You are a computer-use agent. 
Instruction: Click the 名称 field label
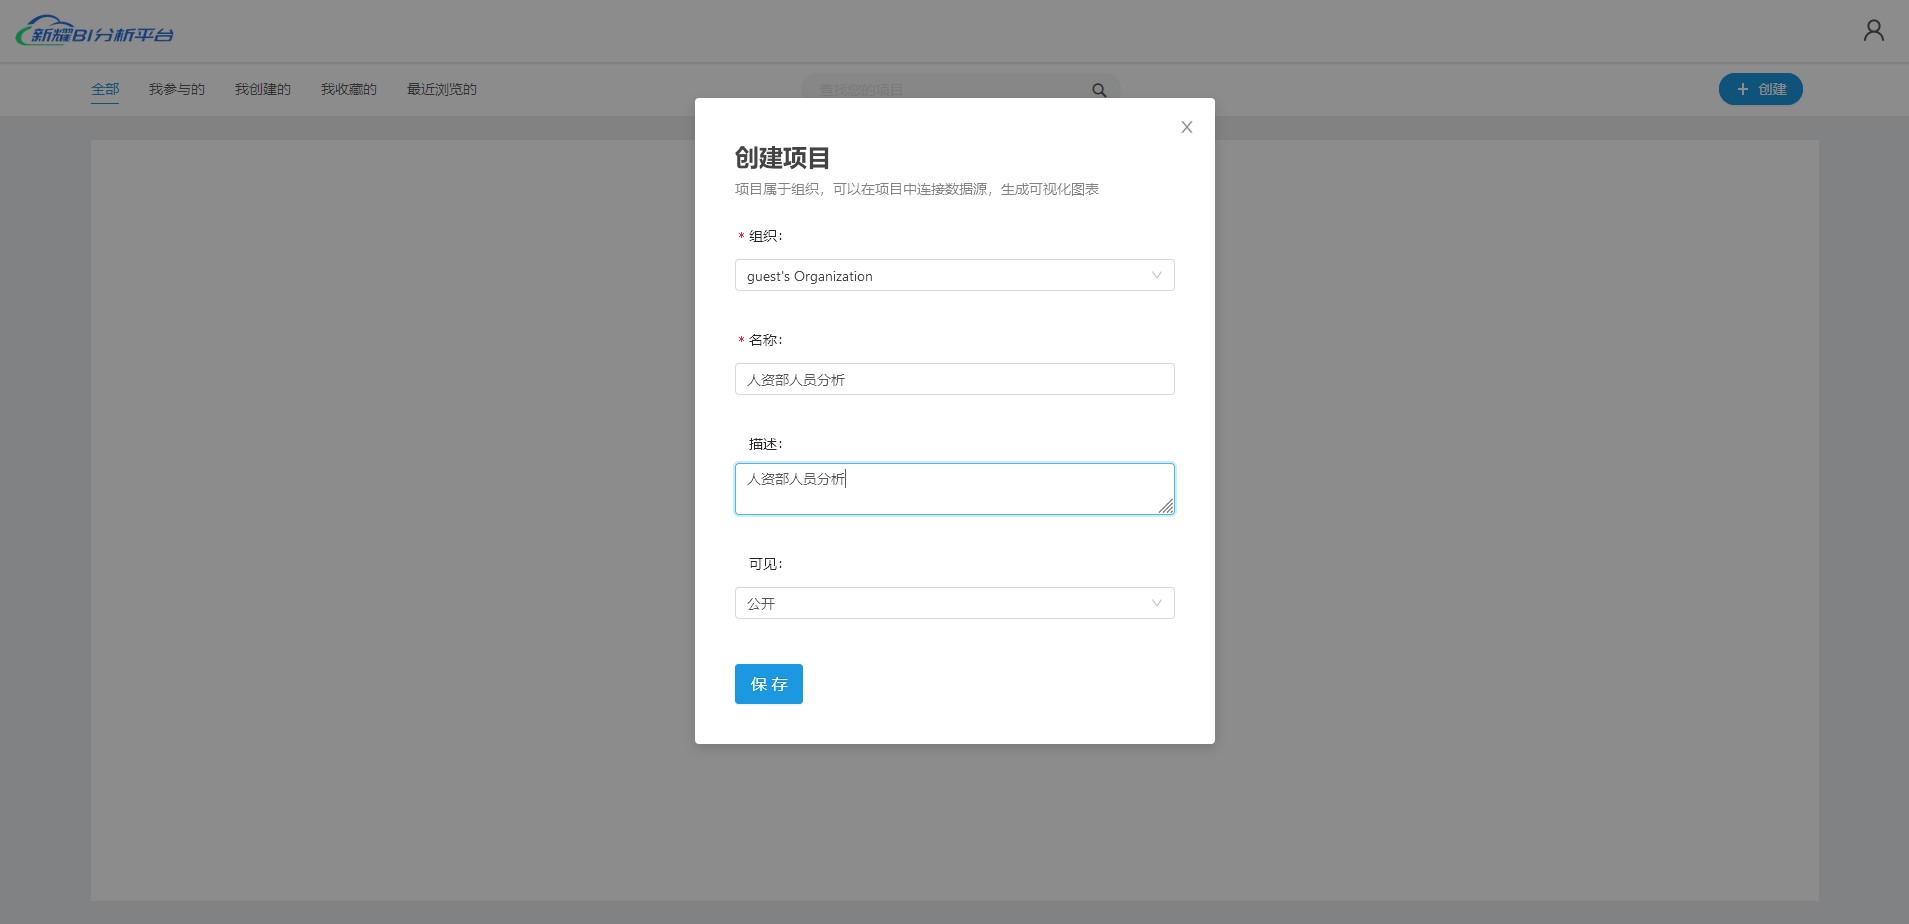pos(765,340)
